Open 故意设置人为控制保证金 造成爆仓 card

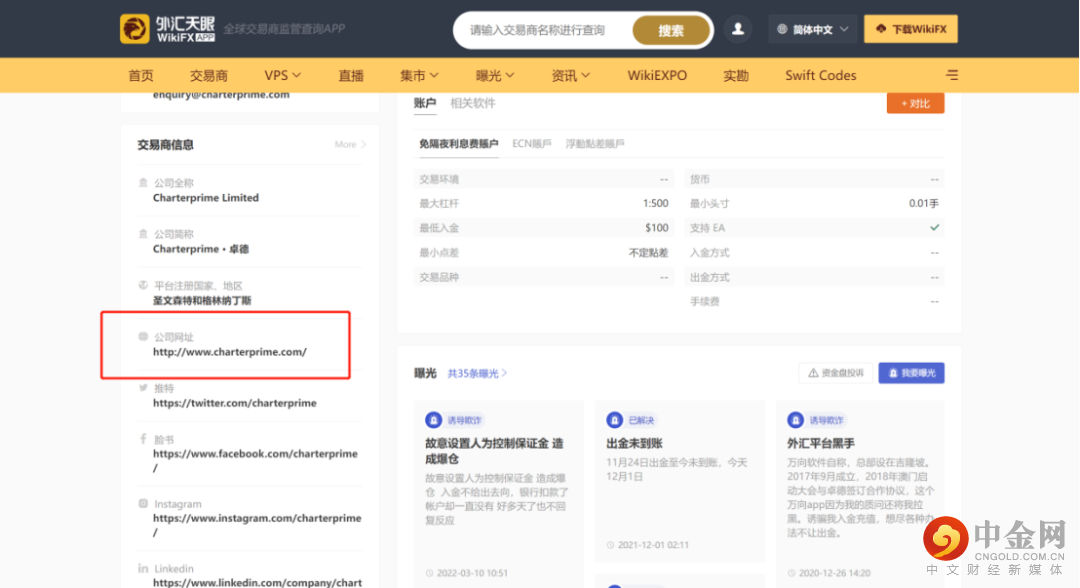tap(499, 494)
